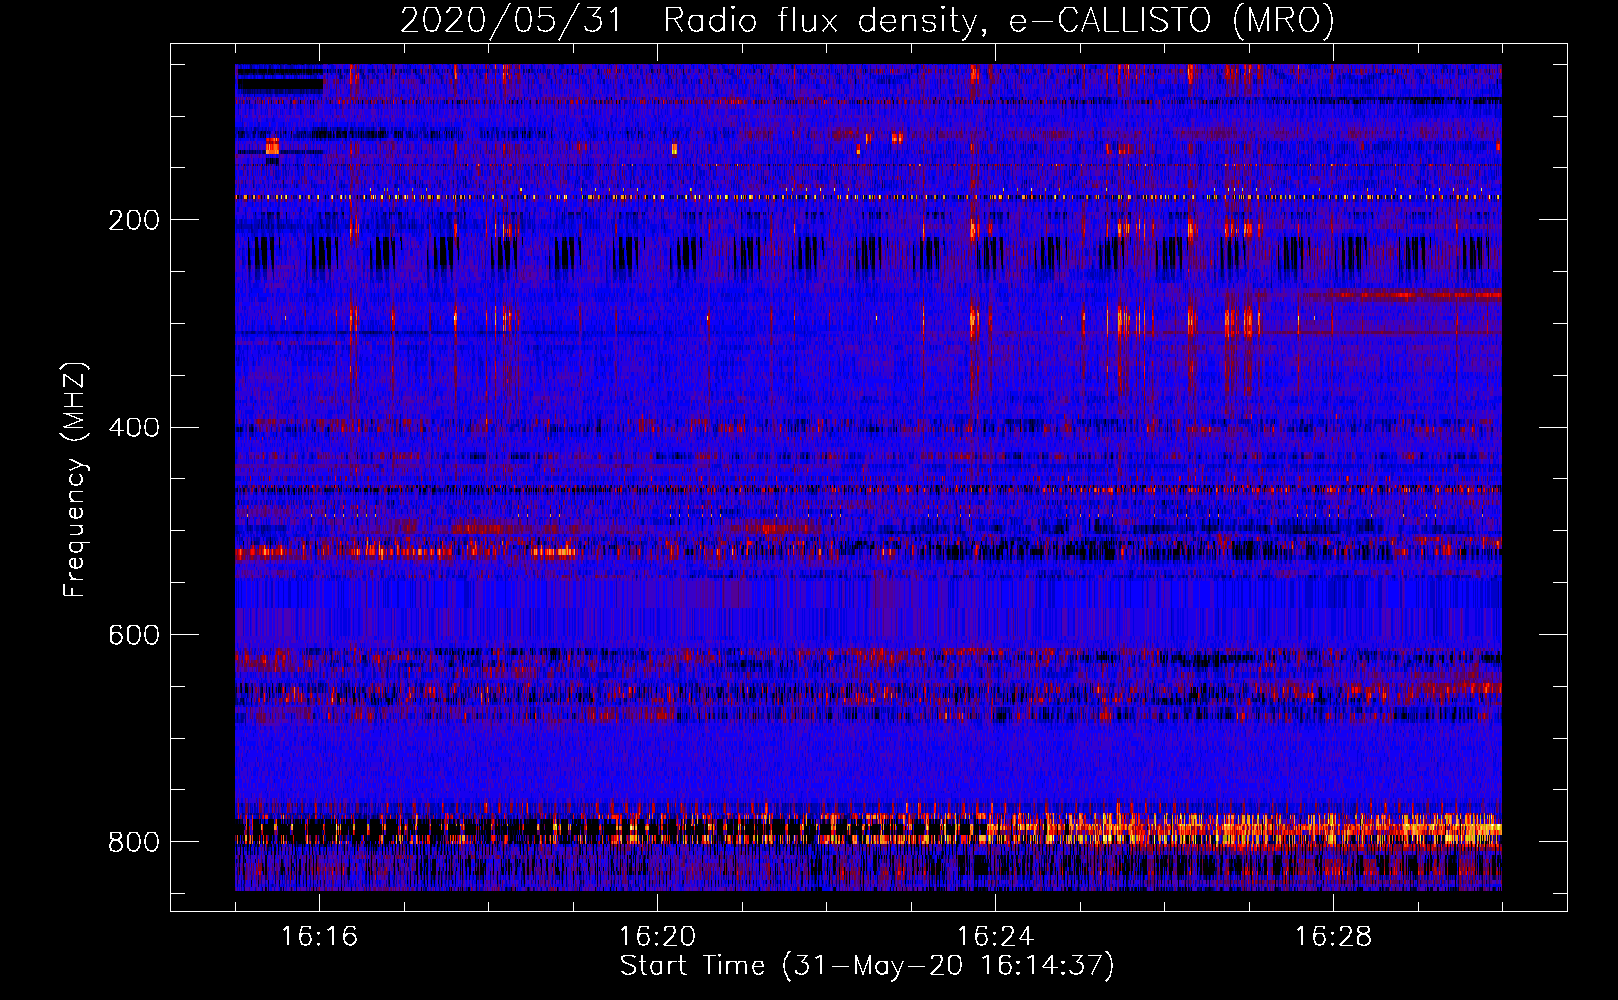
Task: Click the 16:24 time tick label
Action: (995, 937)
